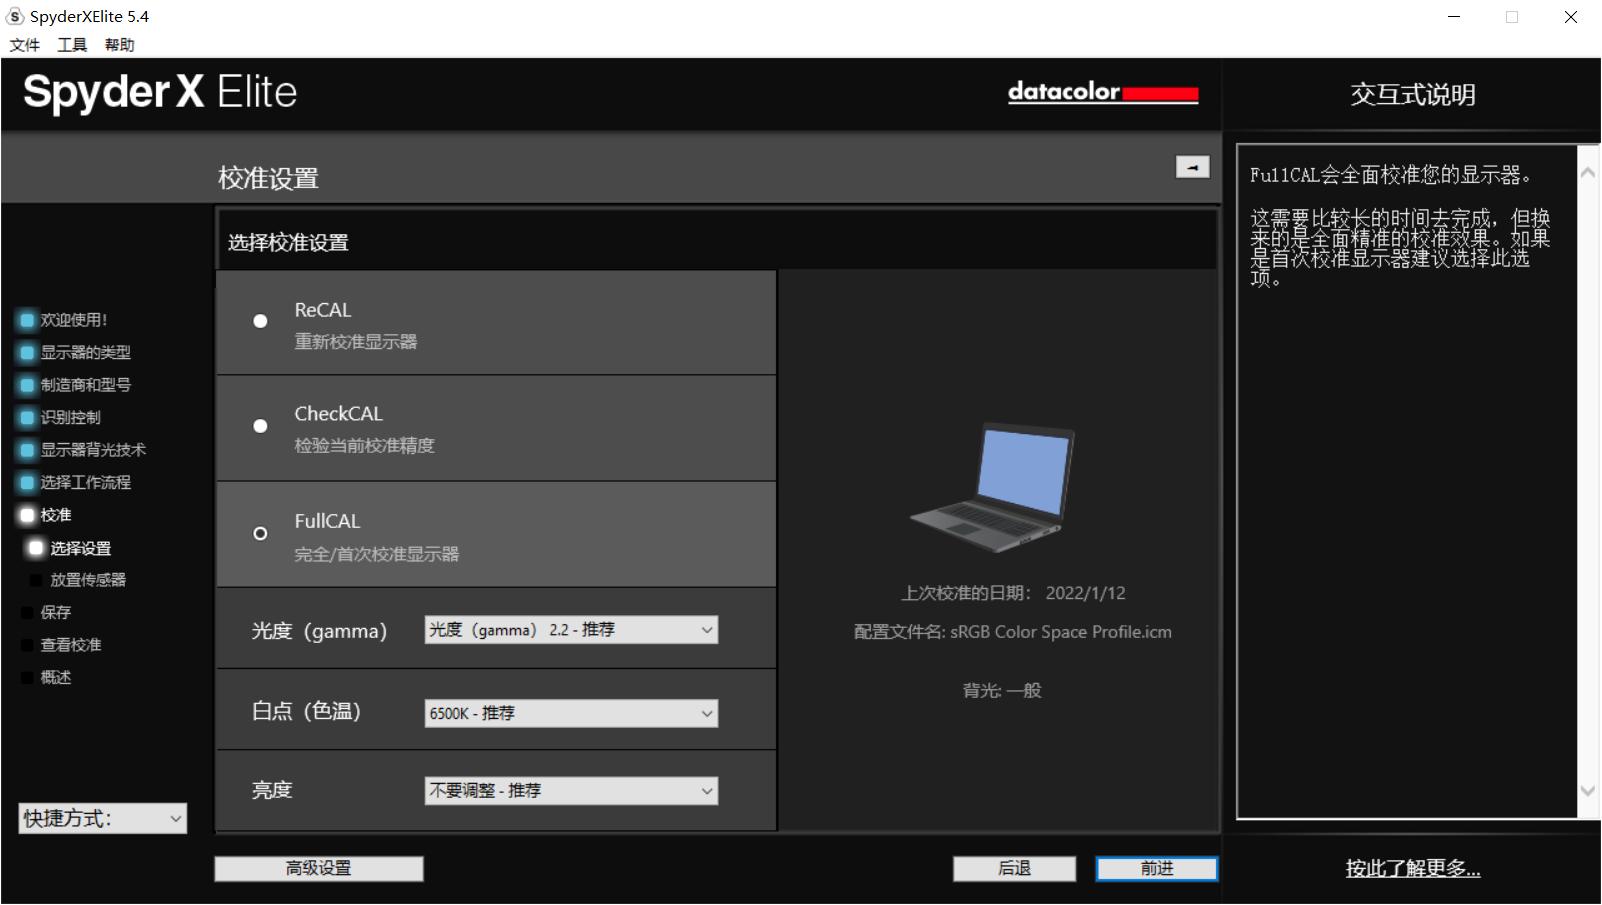Click the laptop display thumbnail image
Screen dimensions: 1602x905
[x=993, y=488]
